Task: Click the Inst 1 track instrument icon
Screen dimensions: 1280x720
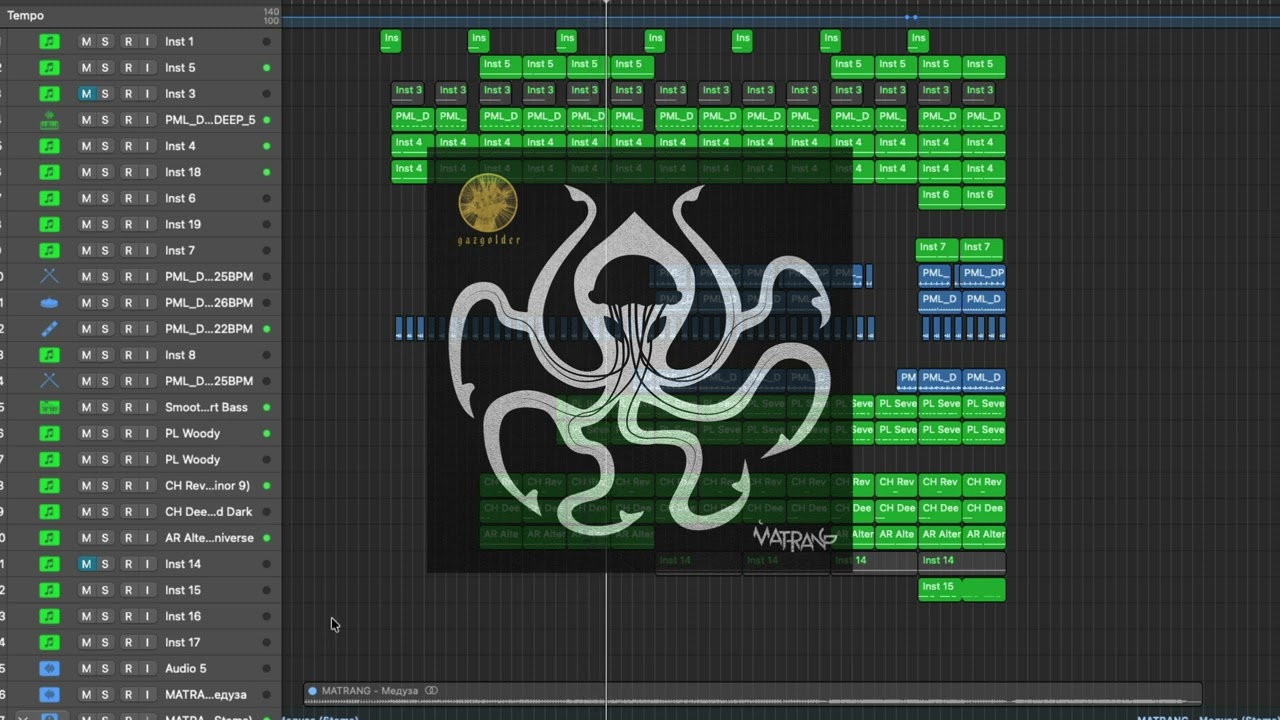Action: click(x=49, y=42)
